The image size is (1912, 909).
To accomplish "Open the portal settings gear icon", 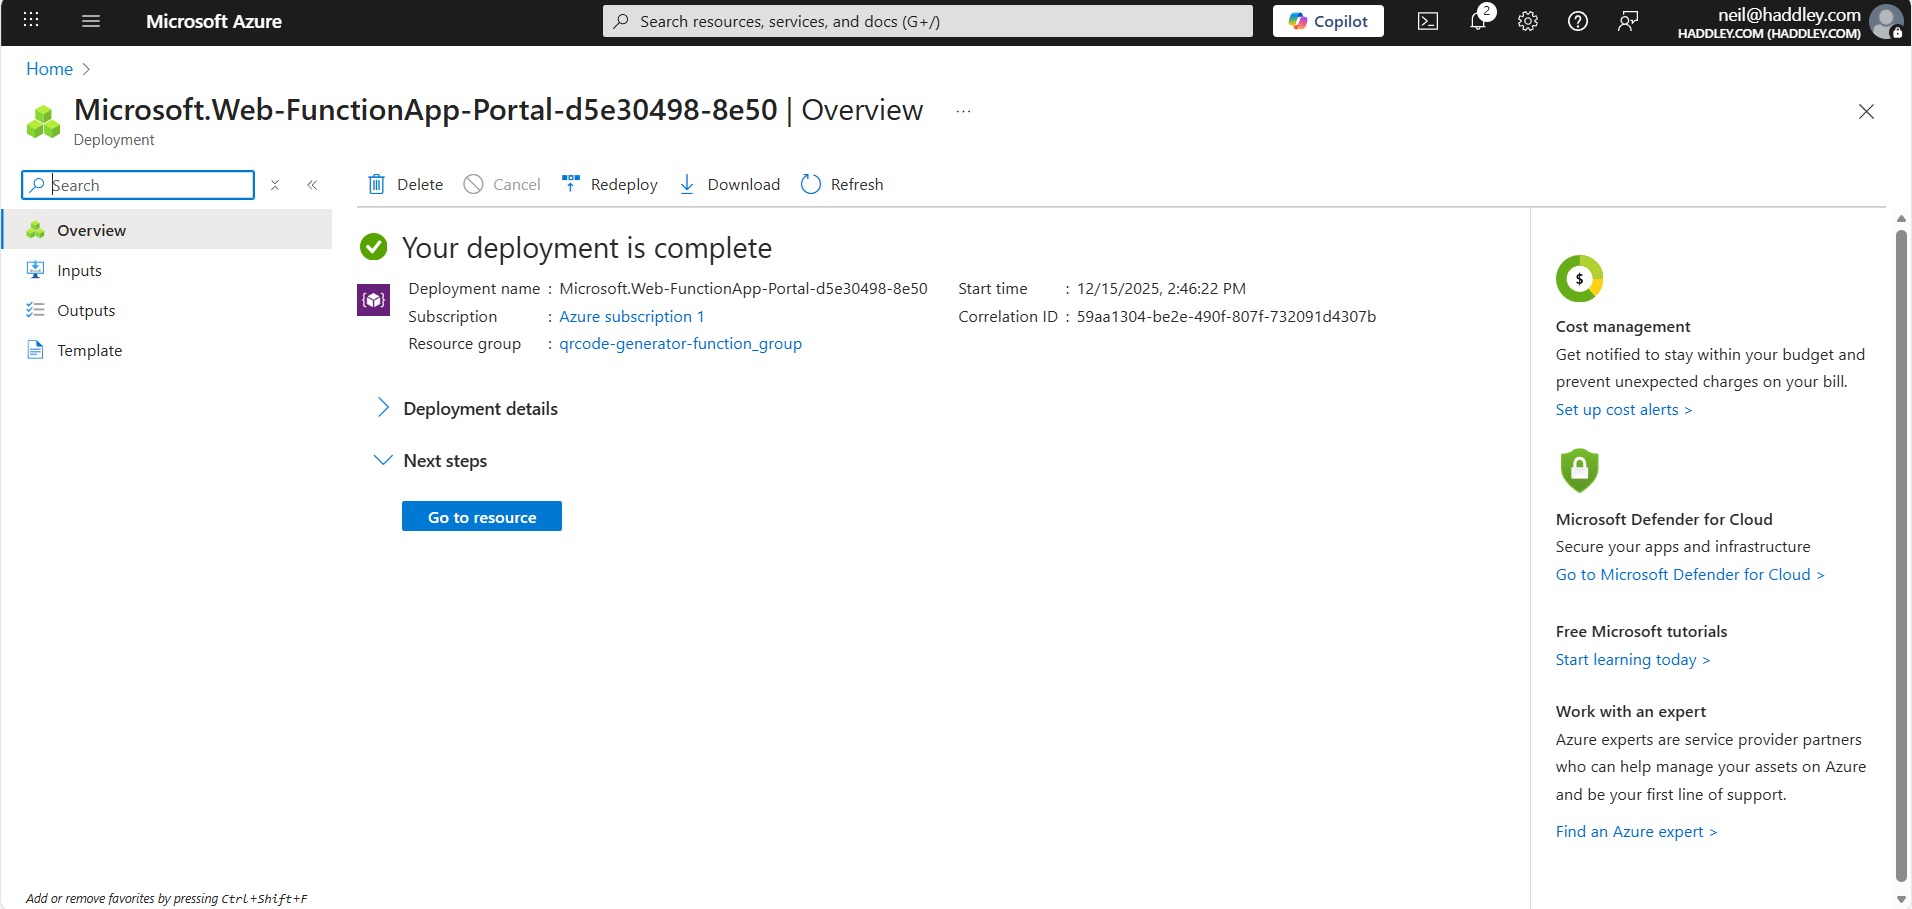I will coord(1527,20).
